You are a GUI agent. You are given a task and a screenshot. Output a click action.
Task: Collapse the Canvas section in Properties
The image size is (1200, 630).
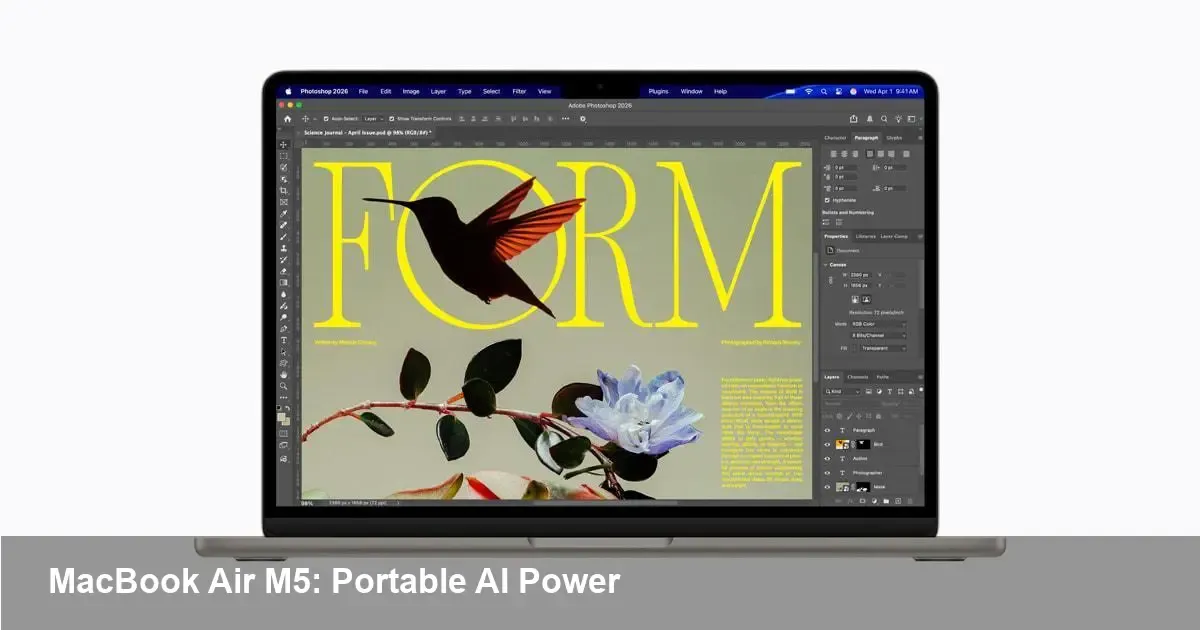click(x=826, y=265)
